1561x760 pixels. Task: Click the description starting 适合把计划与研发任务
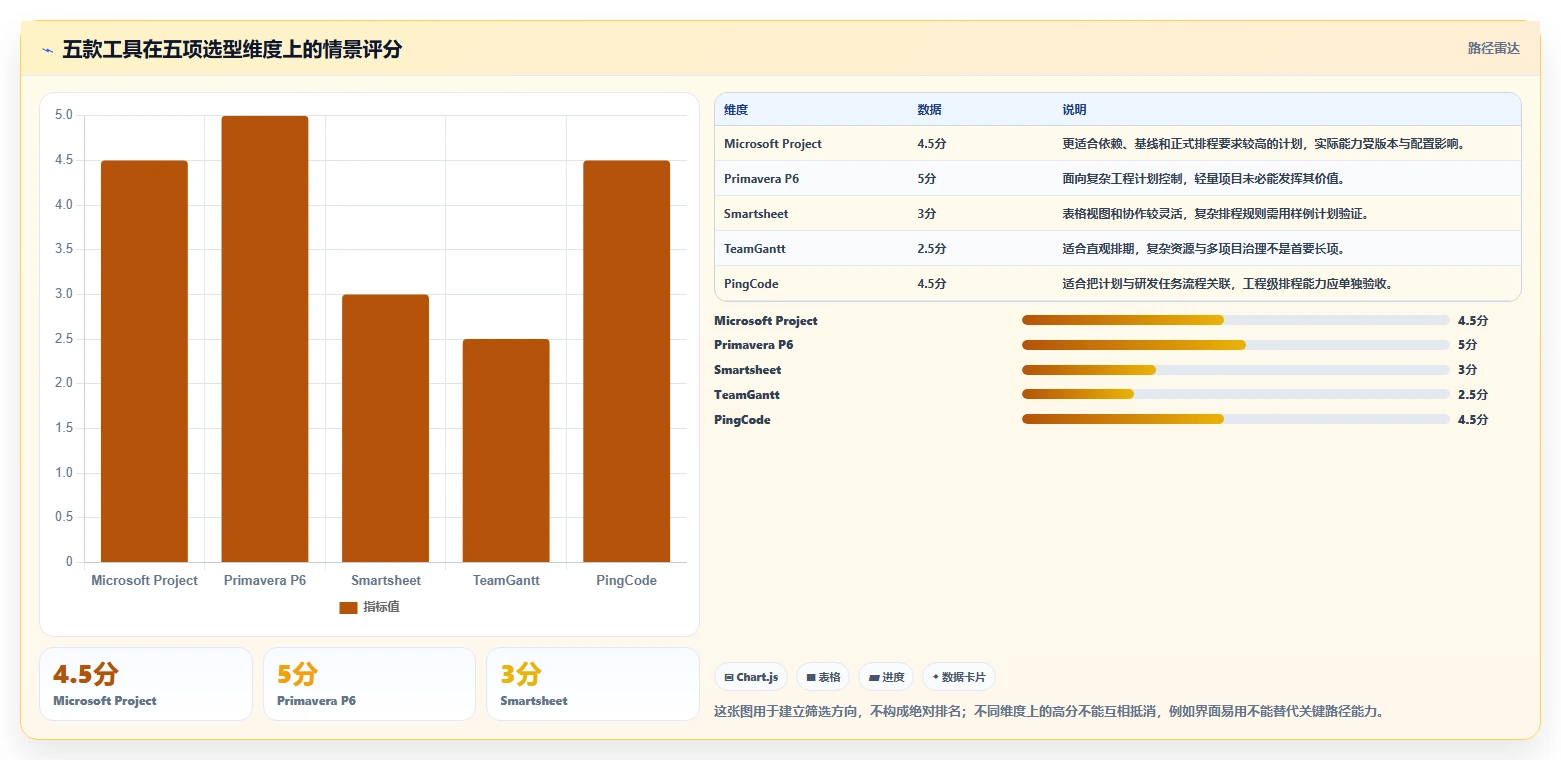[x=1227, y=284]
